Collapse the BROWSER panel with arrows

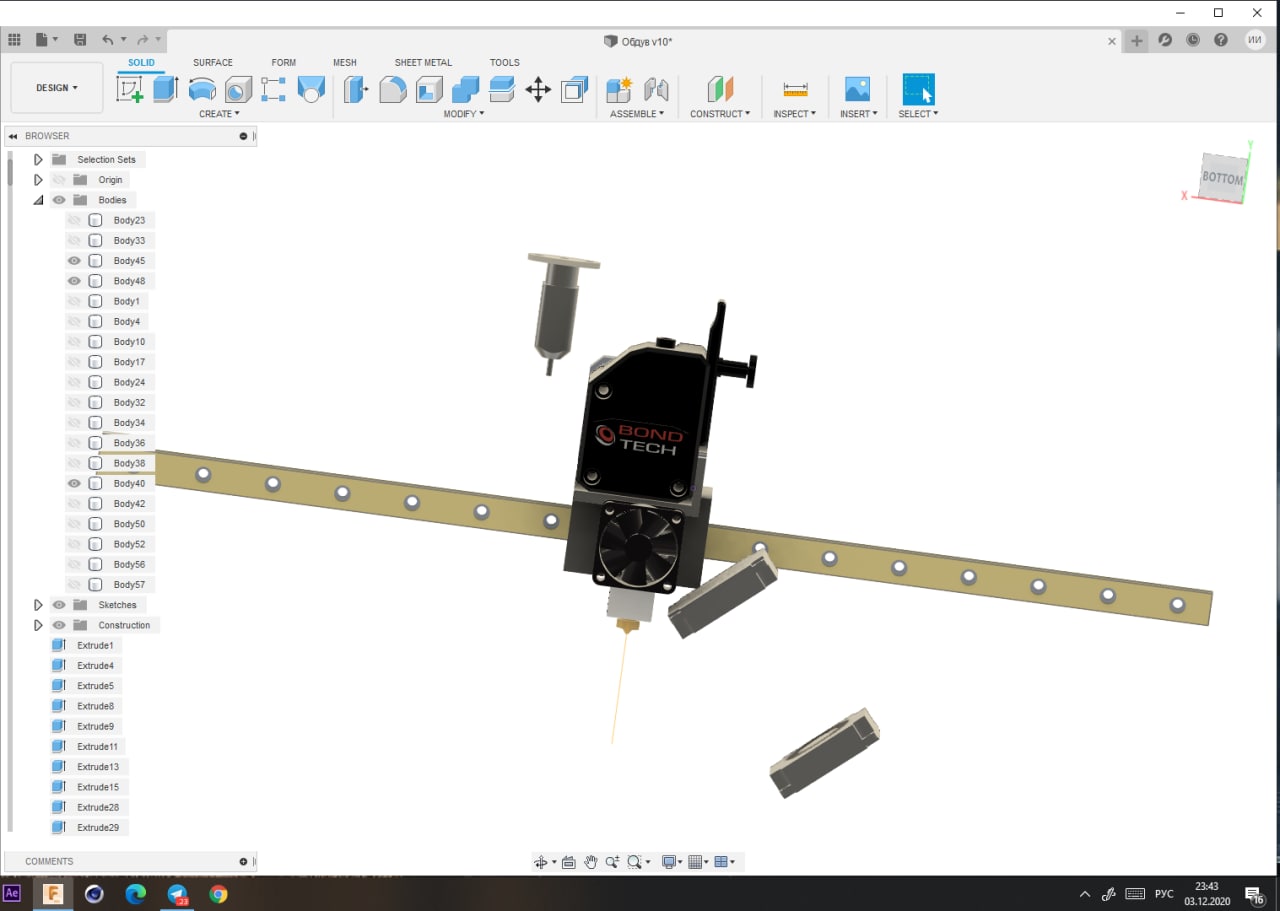click(x=13, y=136)
